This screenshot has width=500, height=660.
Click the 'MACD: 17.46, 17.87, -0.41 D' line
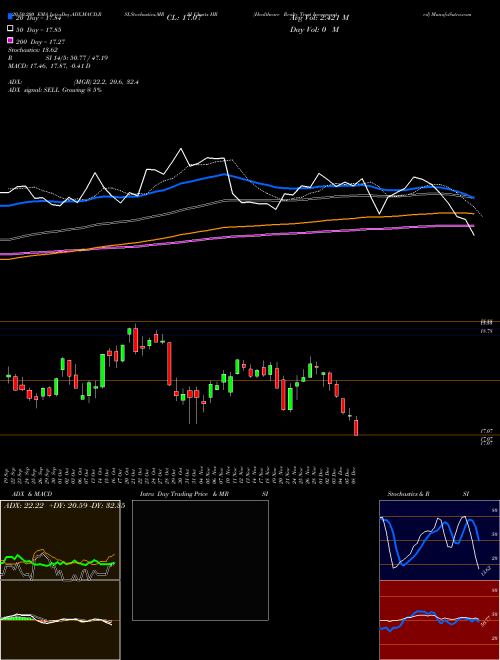pos(49,66)
